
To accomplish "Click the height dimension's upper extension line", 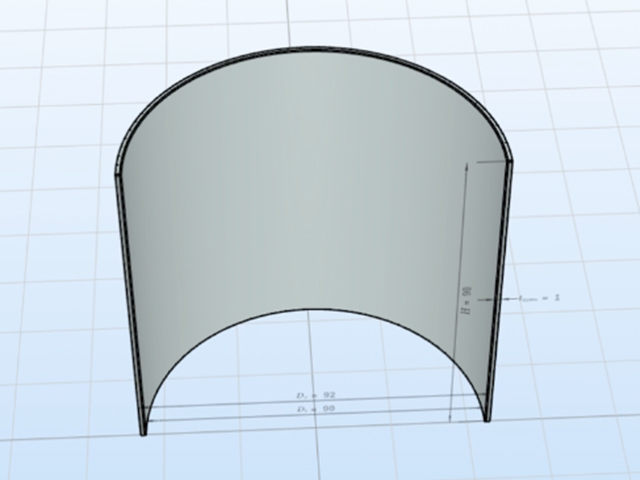I will 492,162.
